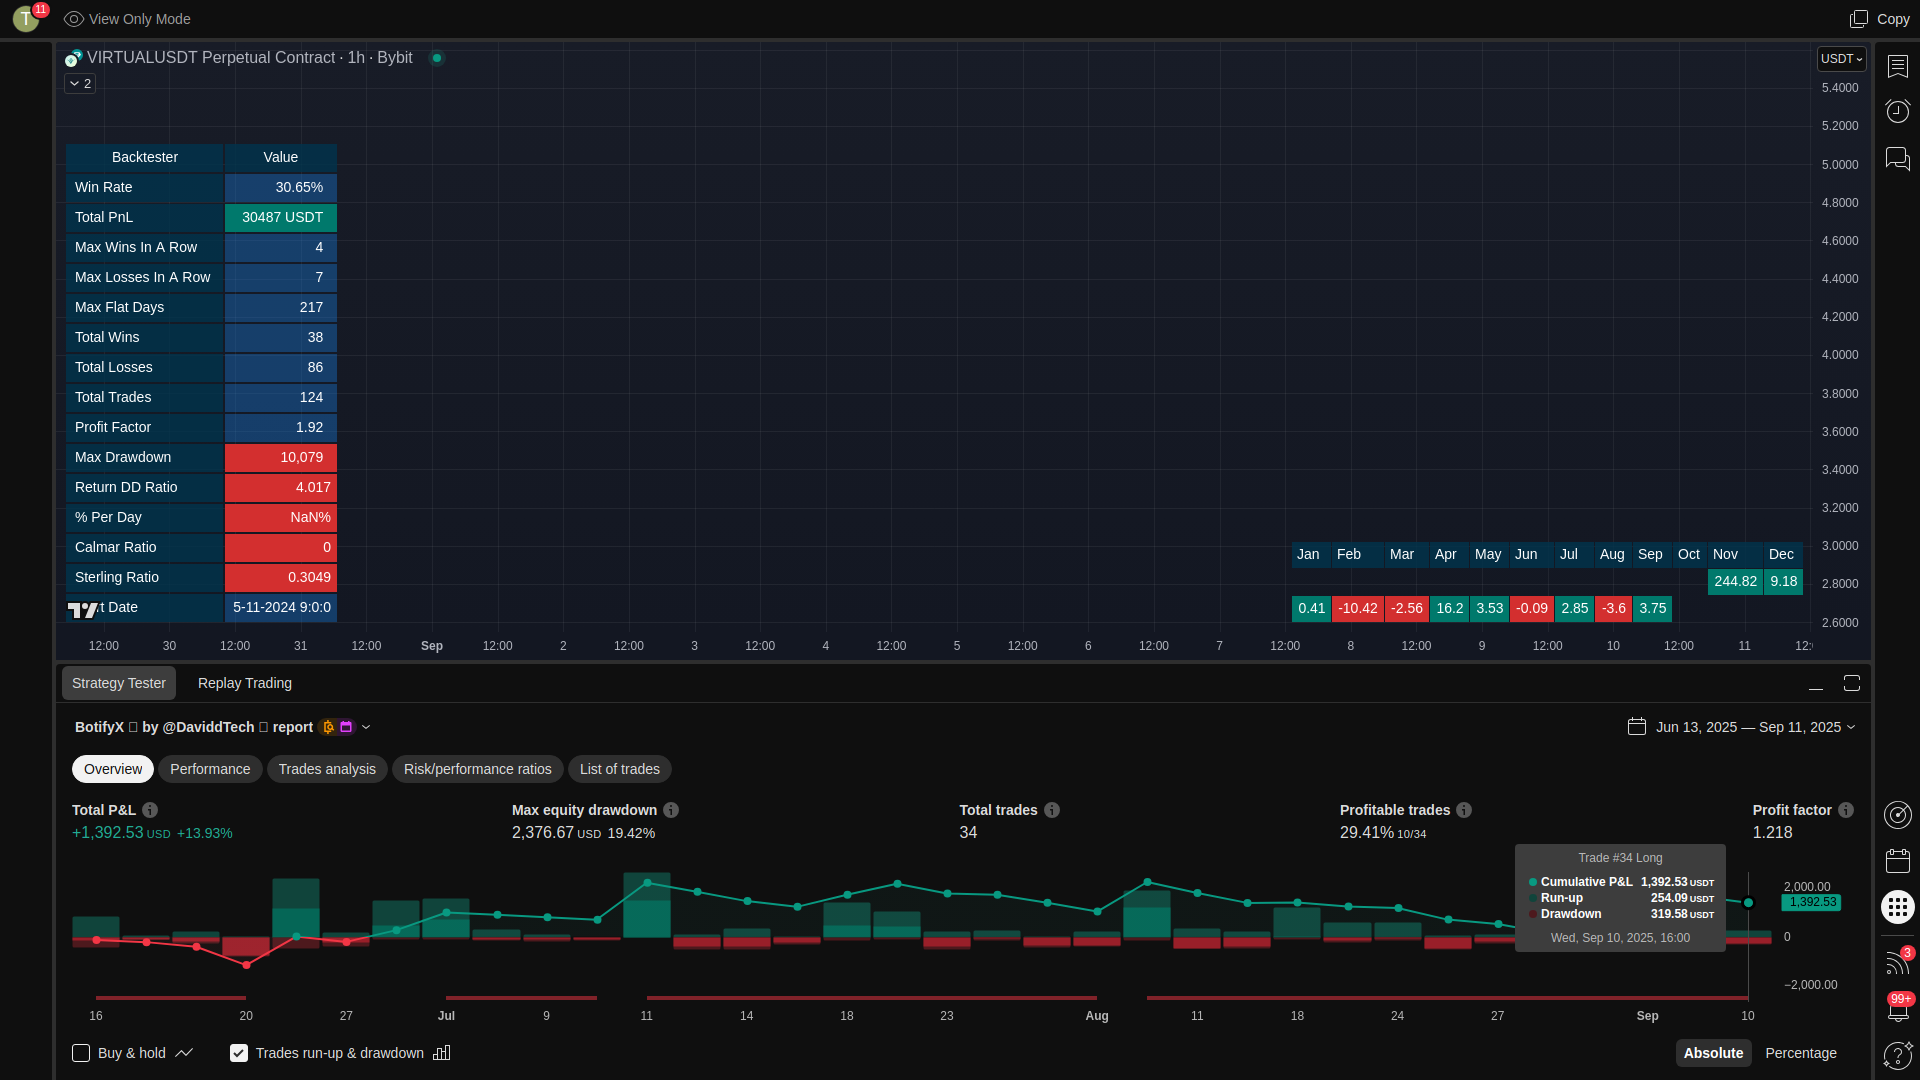The width and height of the screenshot is (1920, 1080).
Task: Open the calendar icon in right sidebar
Action: 1897,861
